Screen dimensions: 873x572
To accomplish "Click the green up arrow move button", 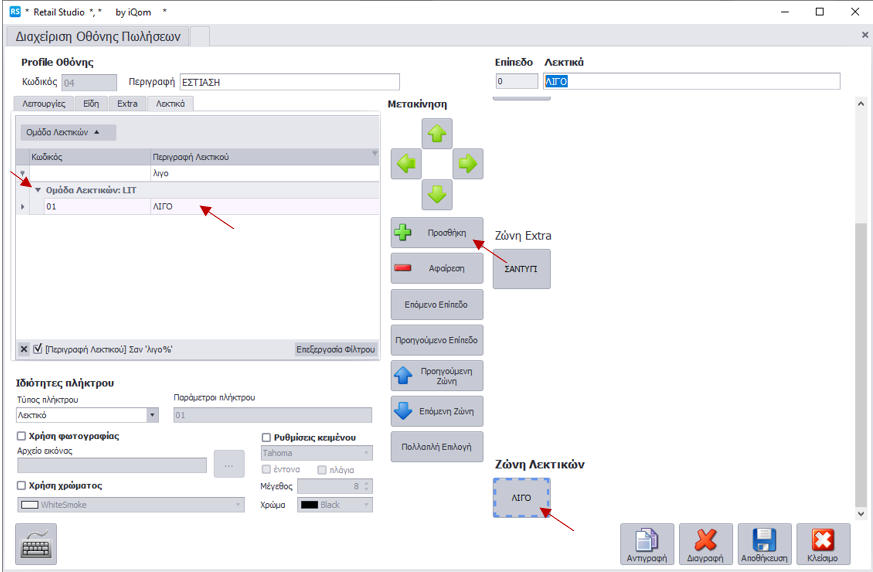I will [x=437, y=133].
